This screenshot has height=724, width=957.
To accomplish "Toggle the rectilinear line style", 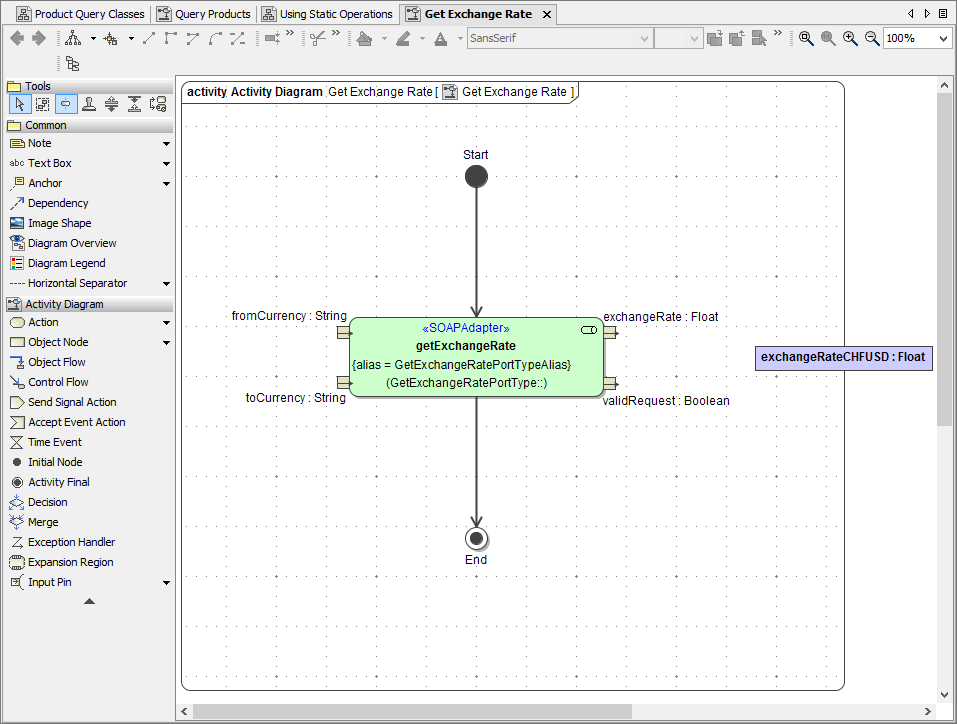I will (x=168, y=38).
